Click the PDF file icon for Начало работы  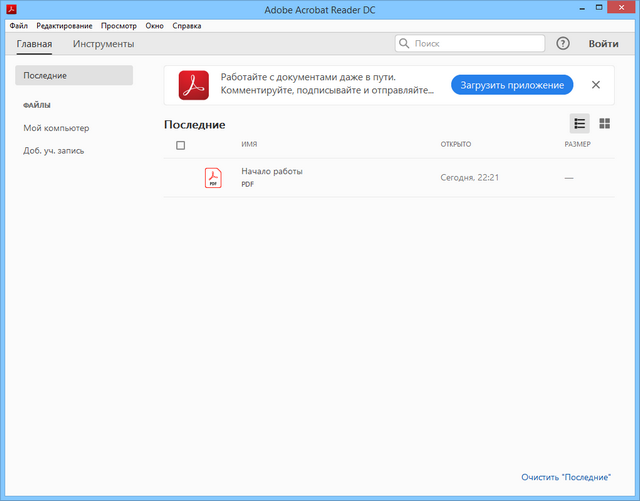coord(213,177)
